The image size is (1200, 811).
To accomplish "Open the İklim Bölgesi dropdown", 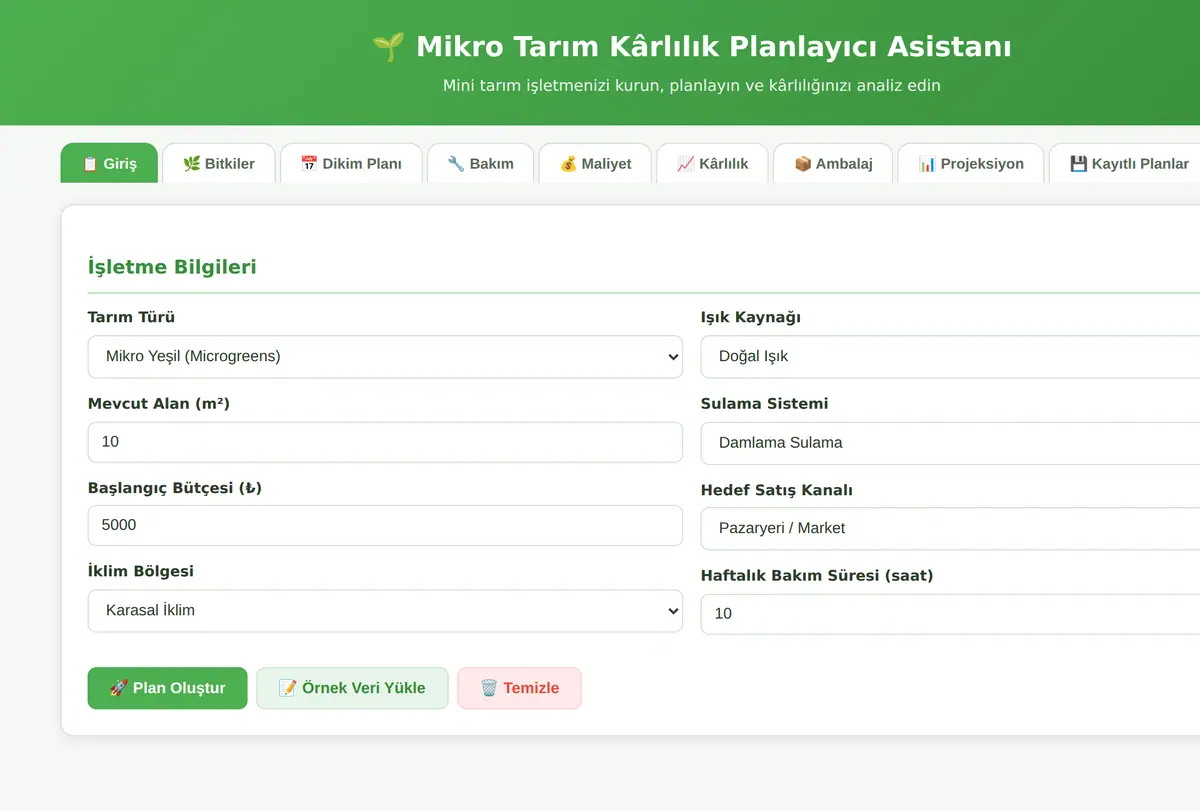I will [385, 610].
